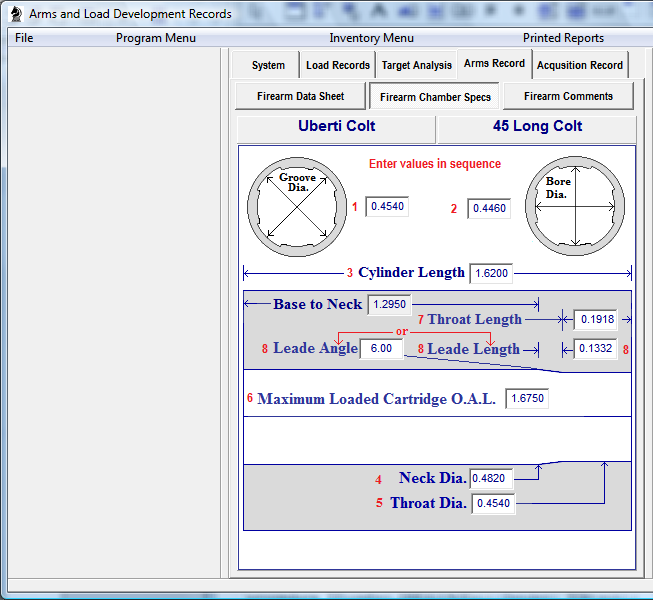Click the Leade Length label
The image size is (653, 600).
point(474,349)
